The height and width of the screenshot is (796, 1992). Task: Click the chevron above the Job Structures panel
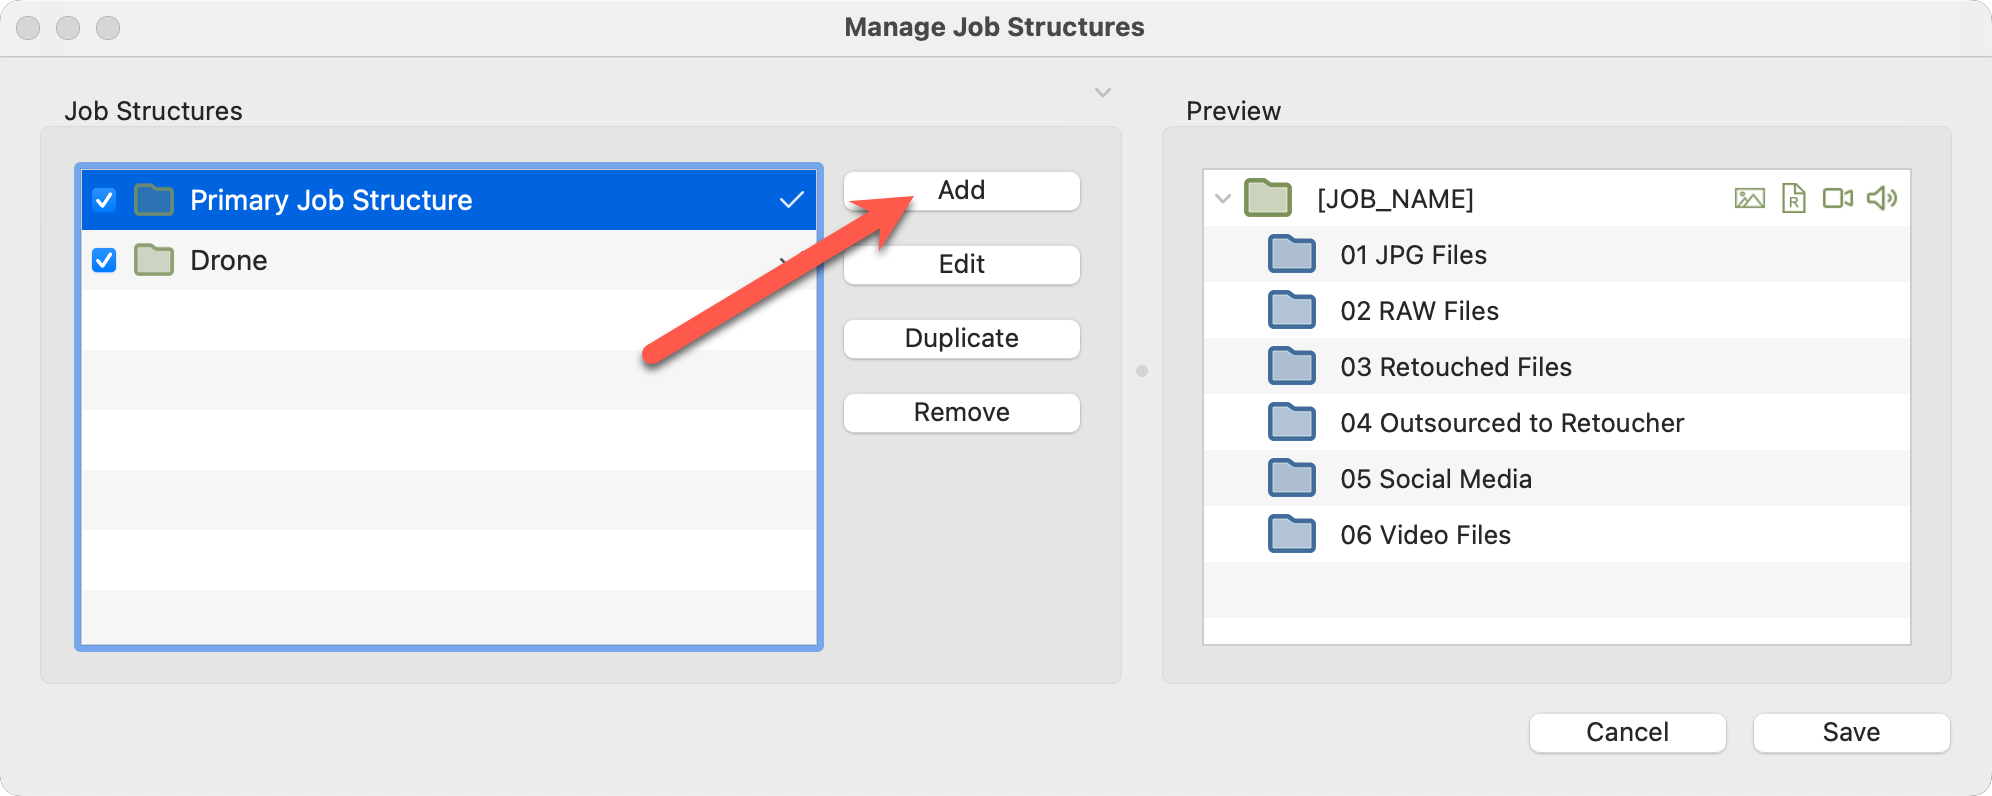tap(1103, 93)
